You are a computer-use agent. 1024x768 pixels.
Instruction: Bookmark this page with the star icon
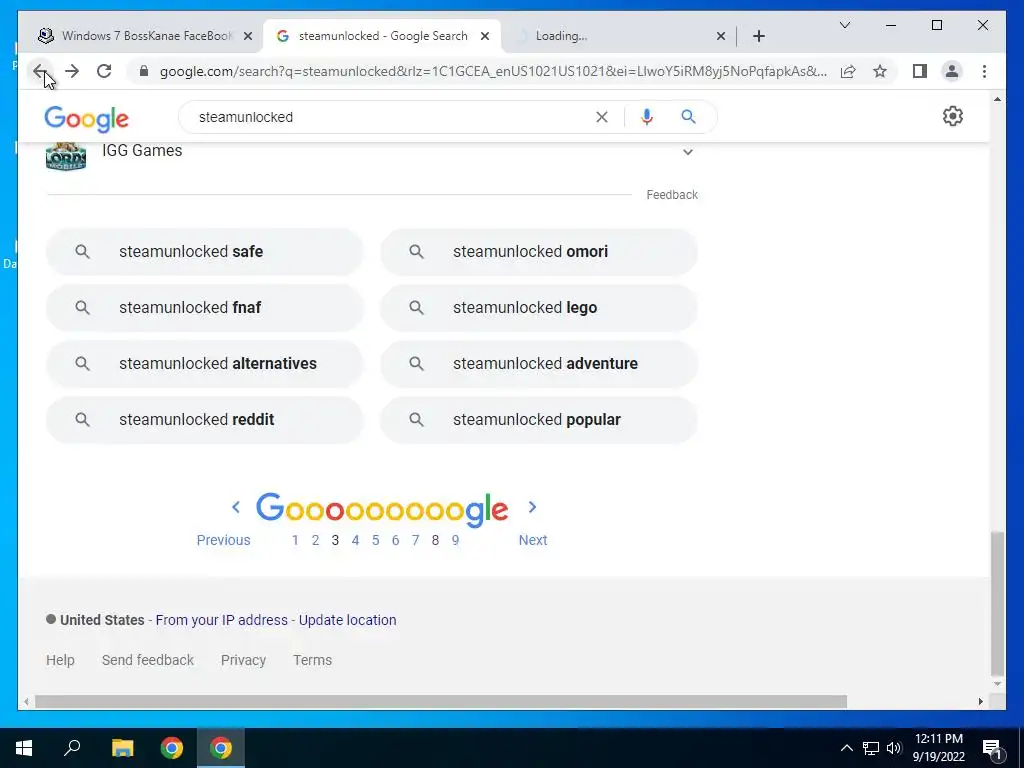pos(880,71)
